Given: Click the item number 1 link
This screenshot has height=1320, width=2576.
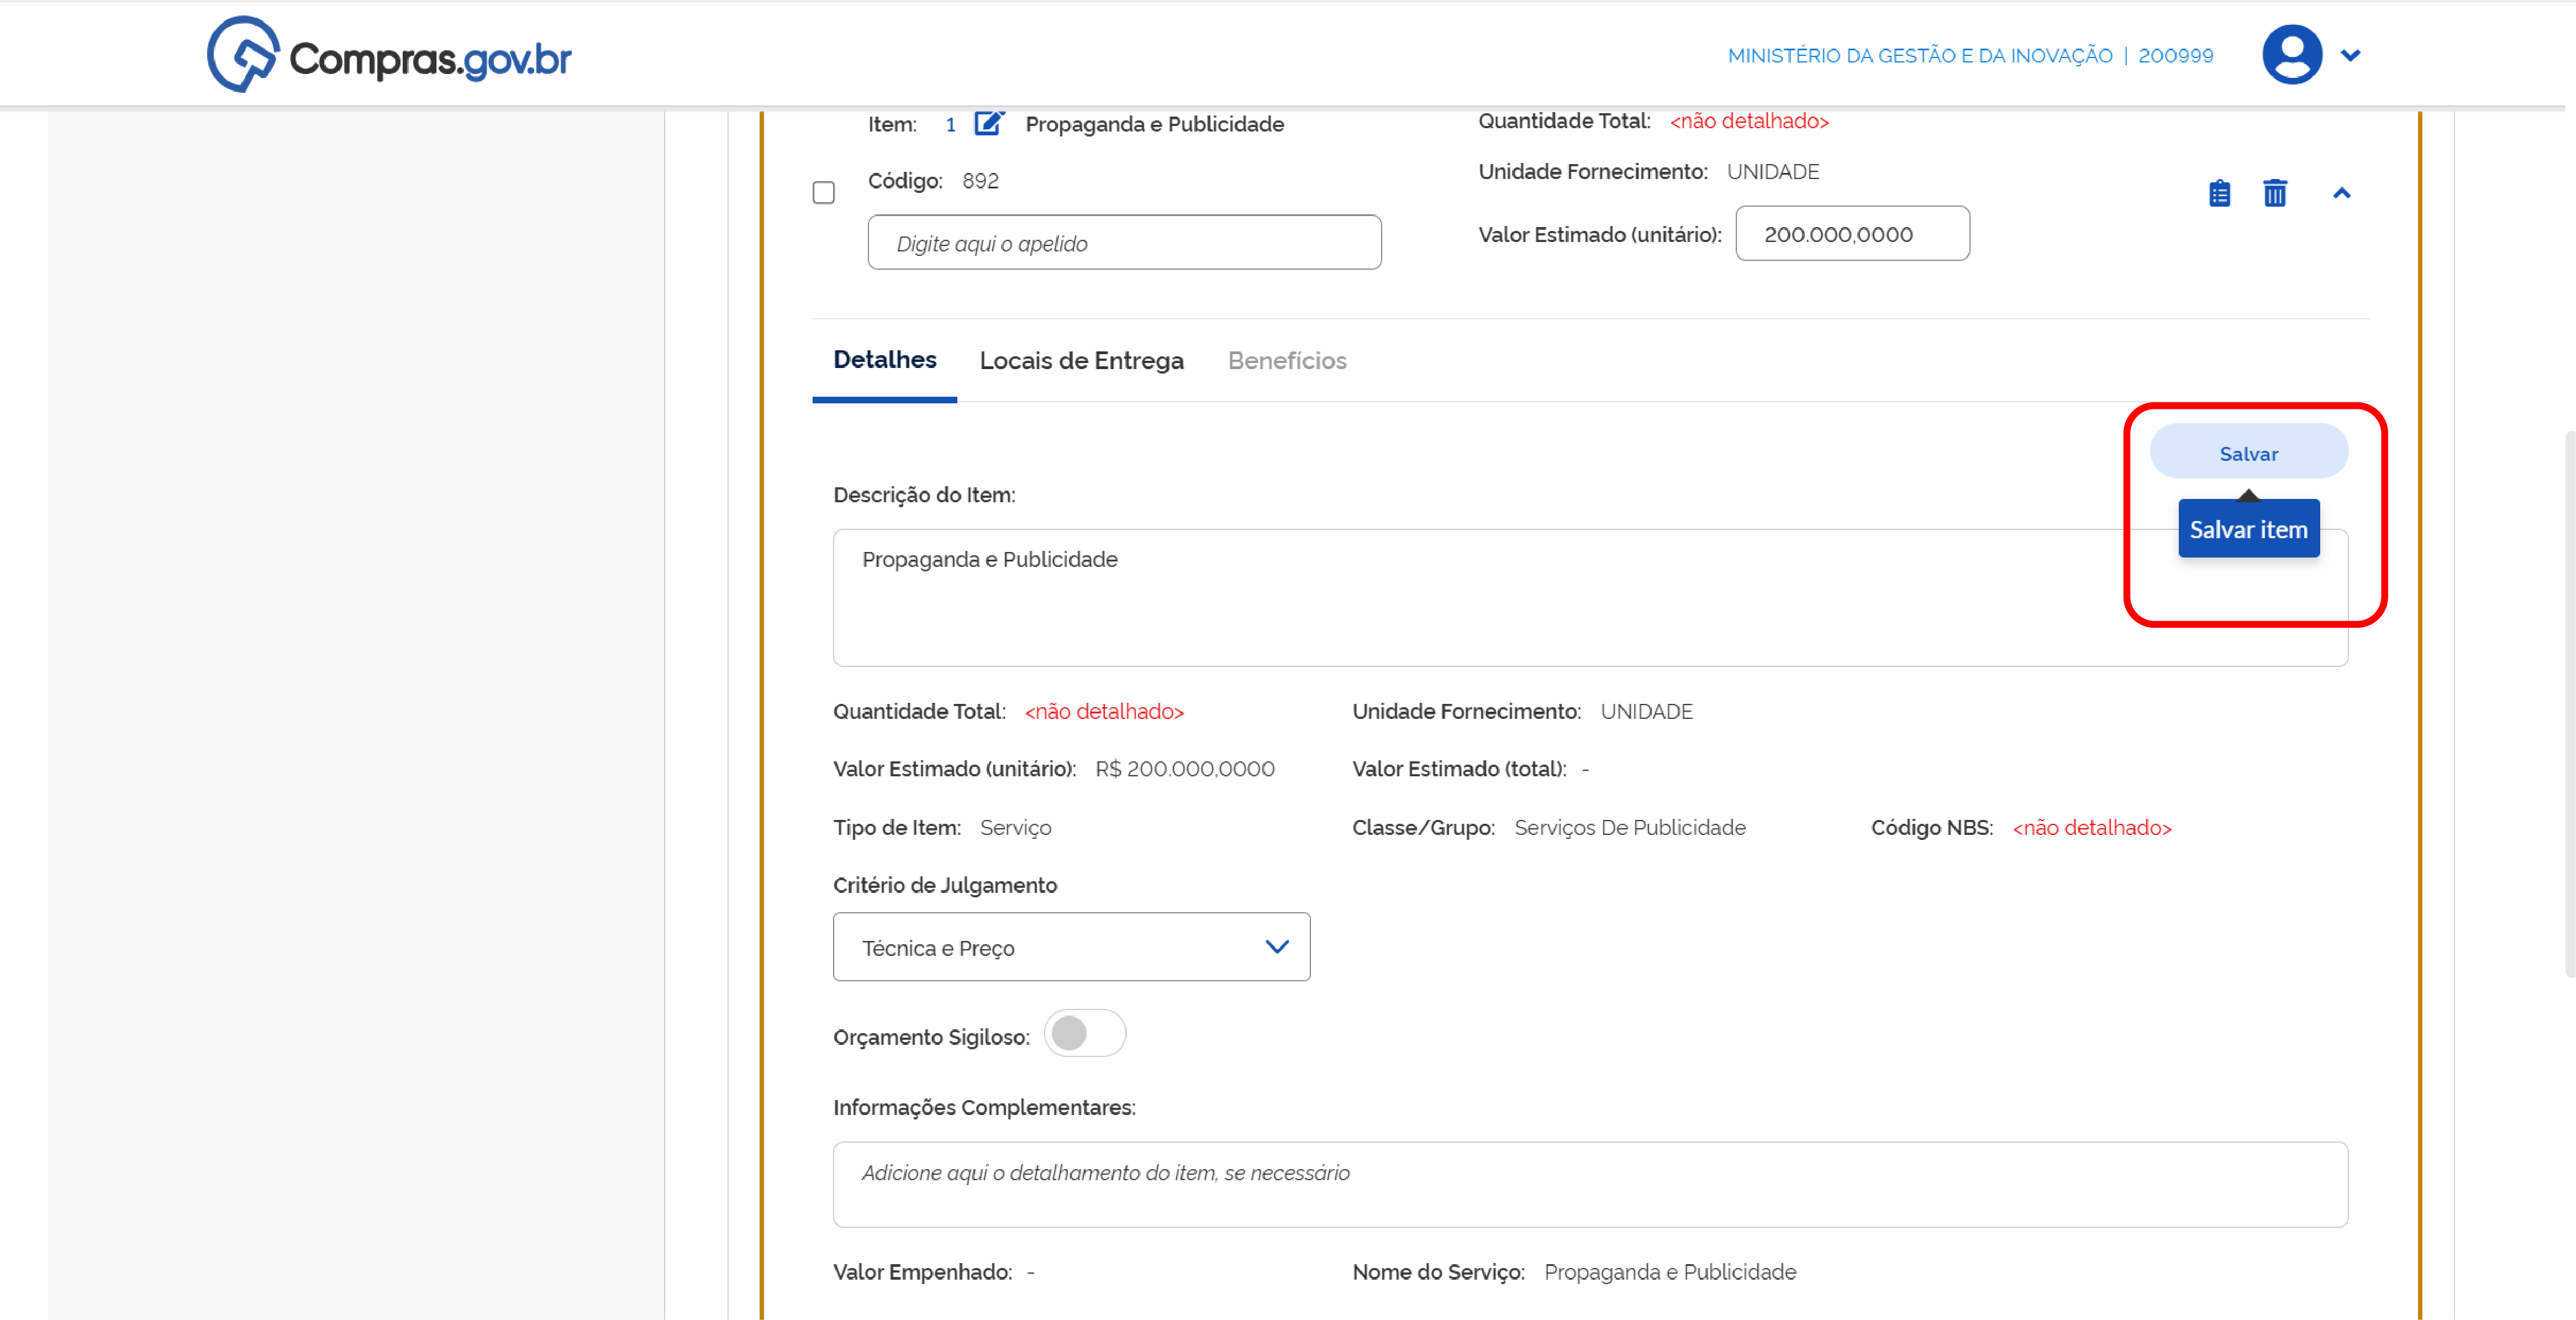Looking at the screenshot, I should (951, 125).
